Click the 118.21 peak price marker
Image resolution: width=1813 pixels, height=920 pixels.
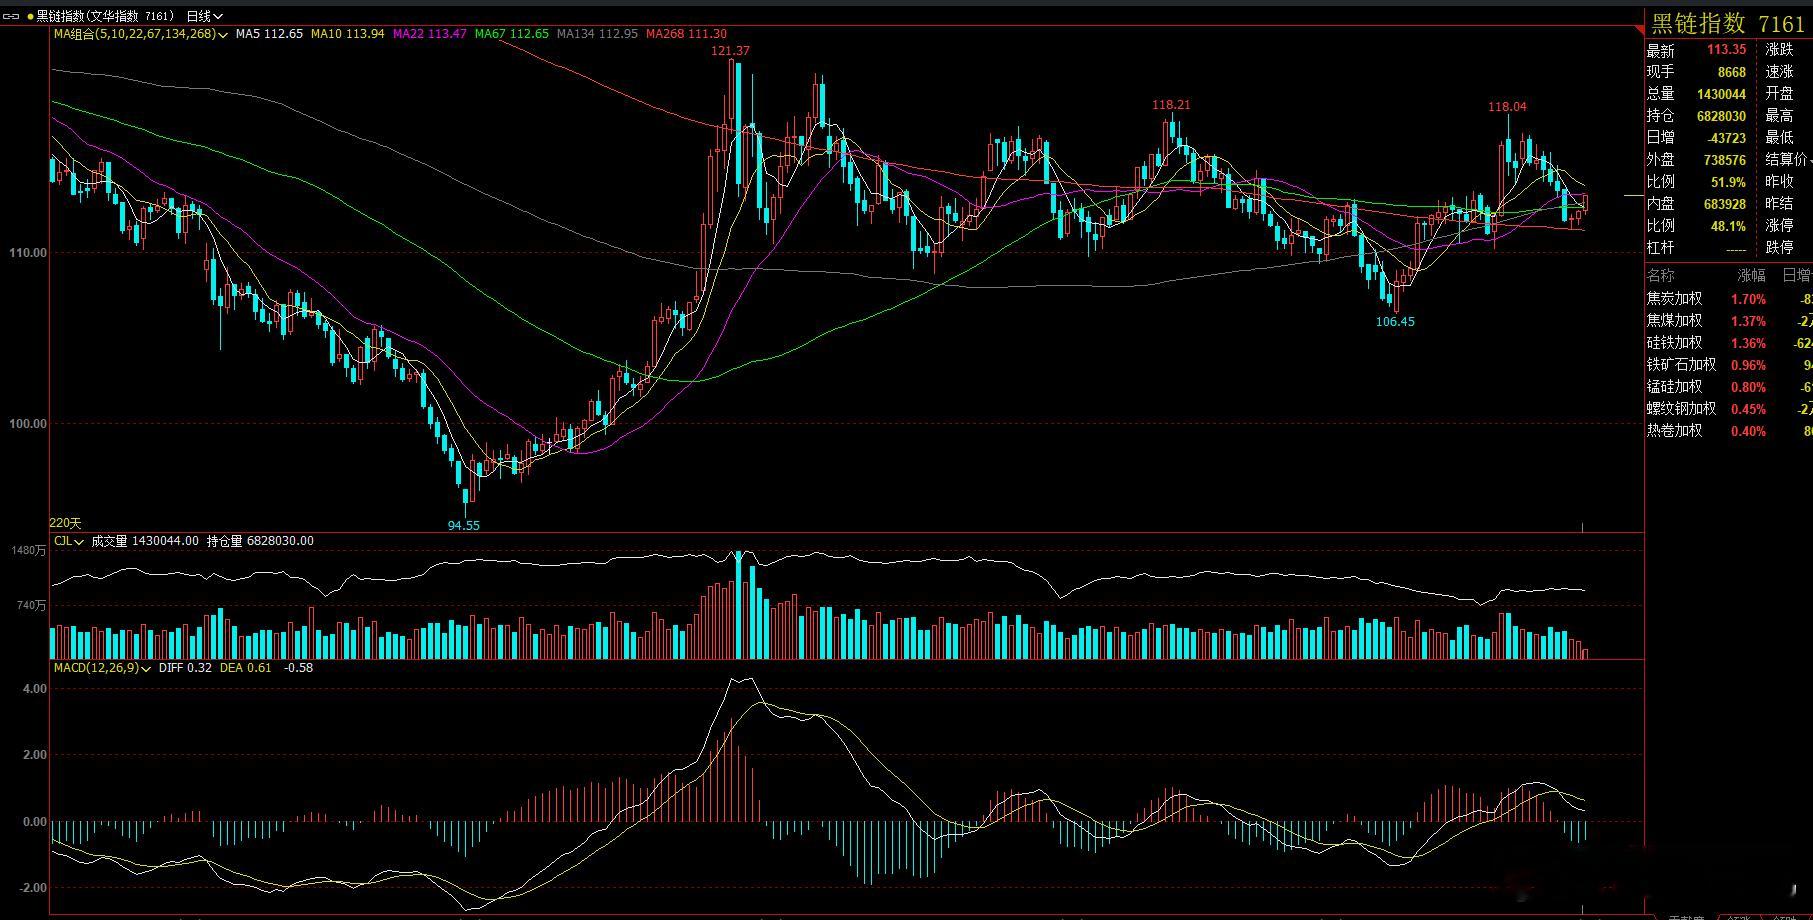pos(1171,104)
